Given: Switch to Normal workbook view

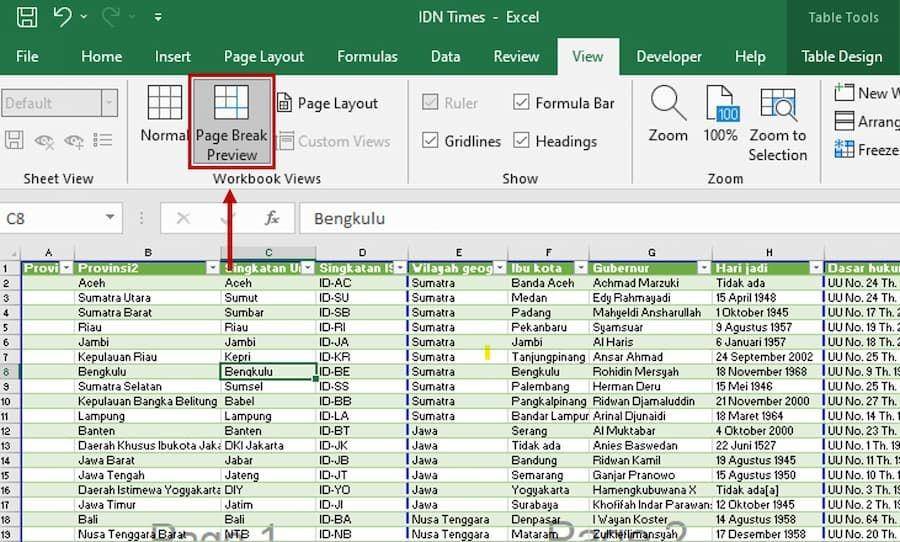Looking at the screenshot, I should [x=164, y=114].
